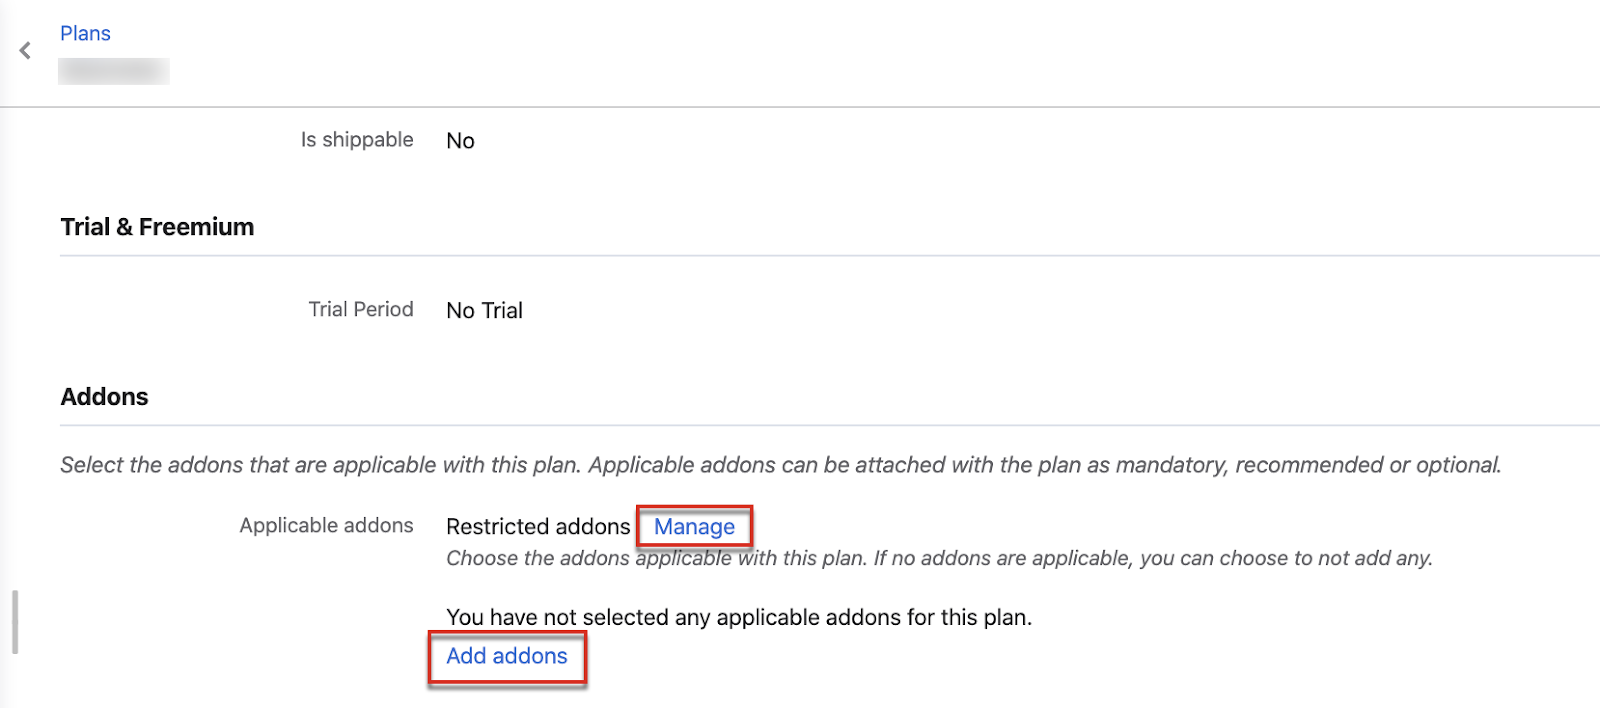Click the No value for Is shippable
This screenshot has width=1600, height=708.
460,141
